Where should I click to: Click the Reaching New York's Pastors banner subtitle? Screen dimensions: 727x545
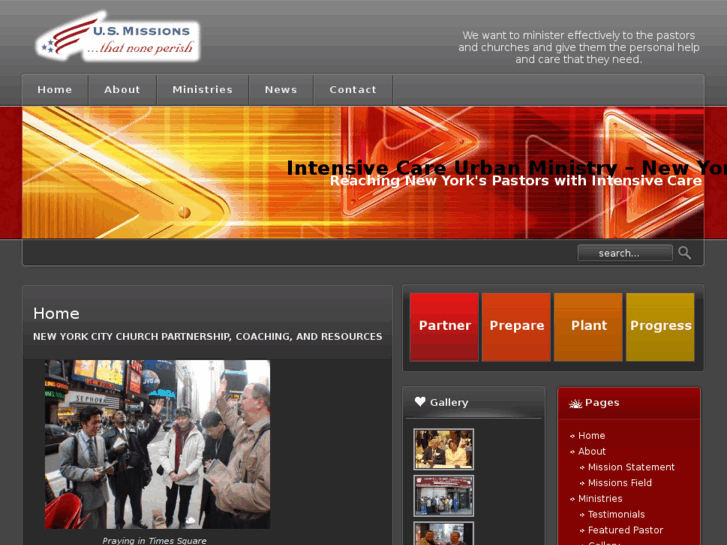[x=516, y=180]
